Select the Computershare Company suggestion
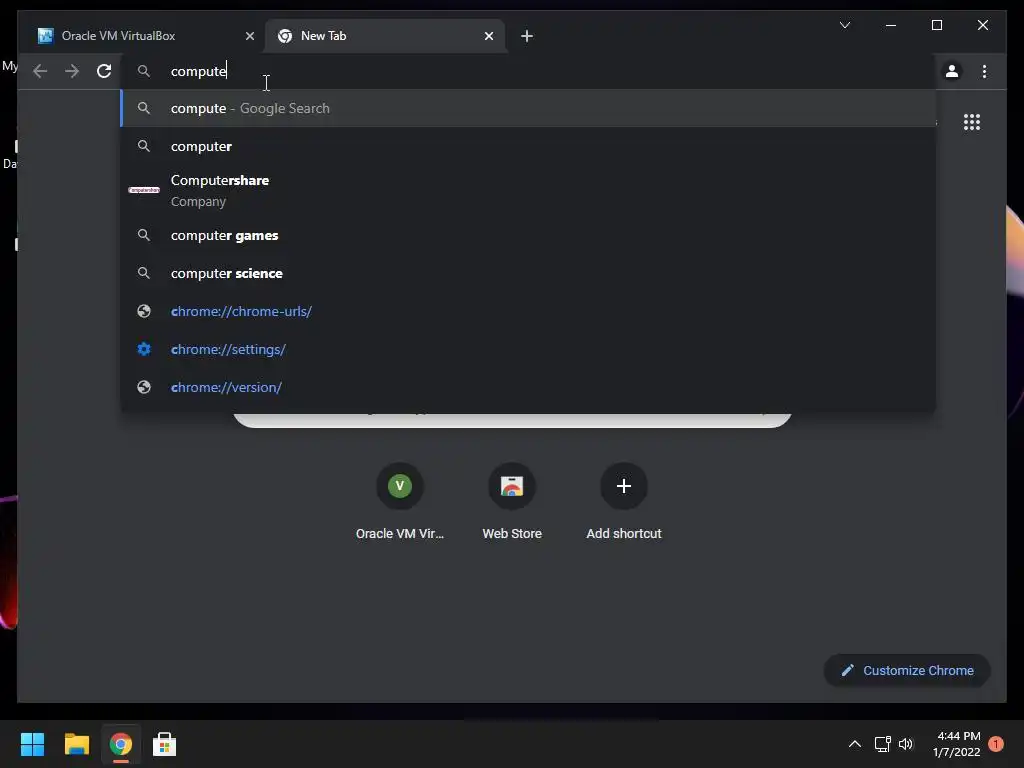 point(528,191)
